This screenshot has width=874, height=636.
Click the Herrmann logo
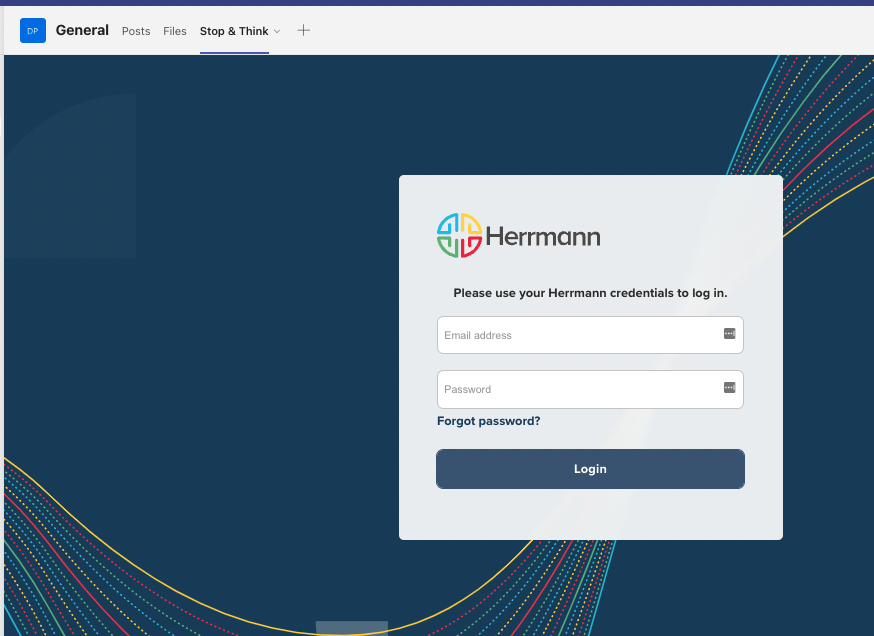tap(518, 236)
